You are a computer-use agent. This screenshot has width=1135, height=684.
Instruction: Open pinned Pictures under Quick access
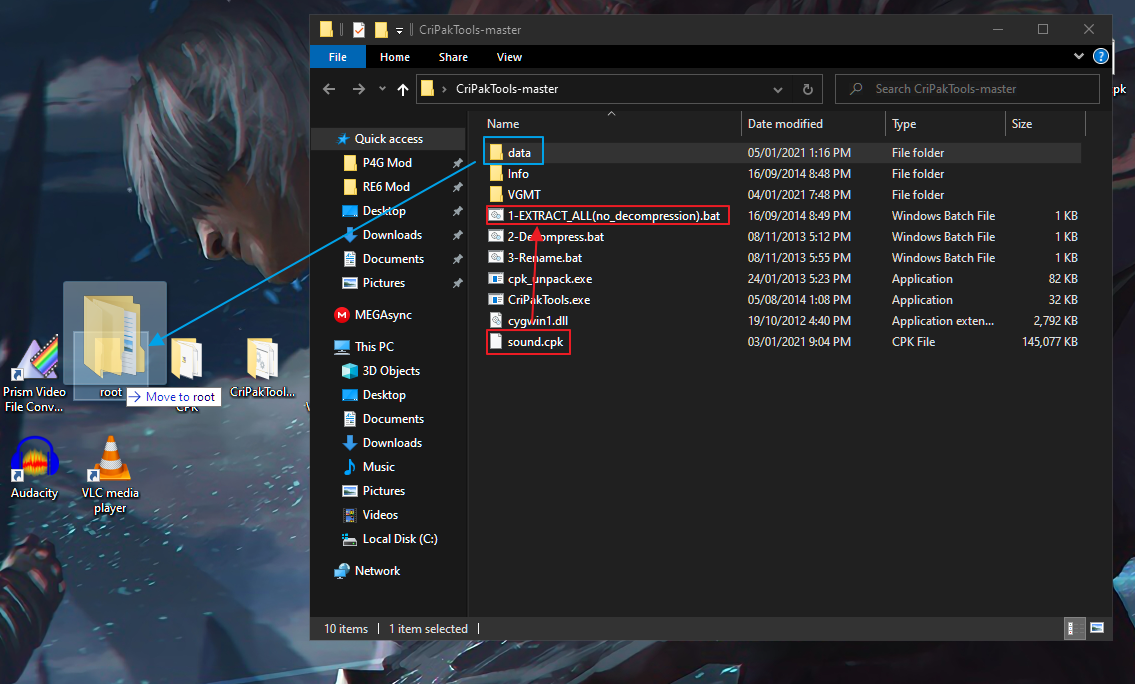384,283
